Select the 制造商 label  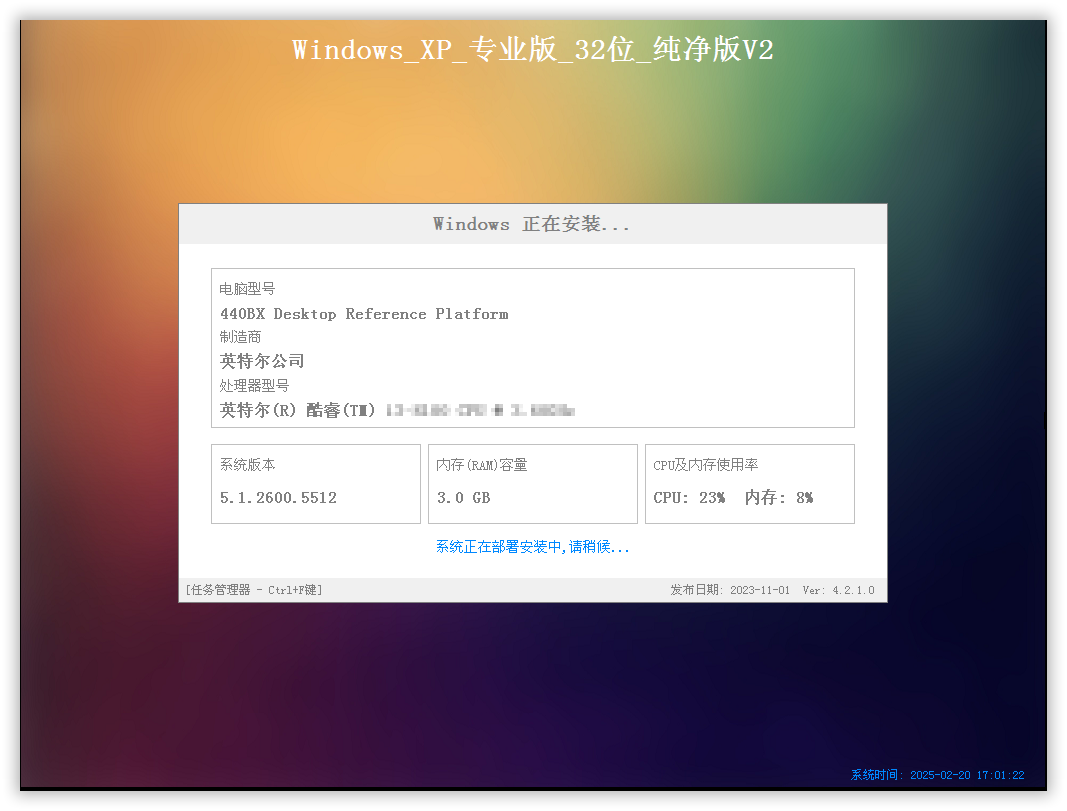240,337
